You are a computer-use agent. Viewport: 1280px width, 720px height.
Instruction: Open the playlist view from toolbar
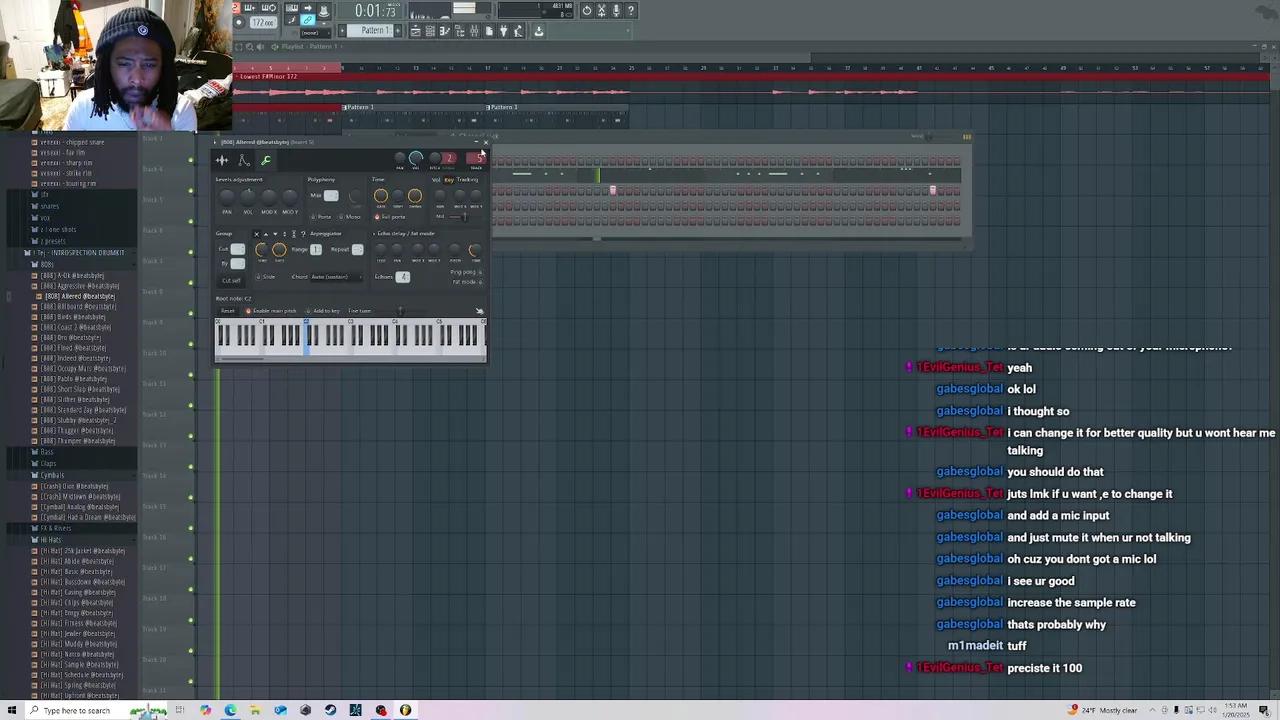click(415, 31)
